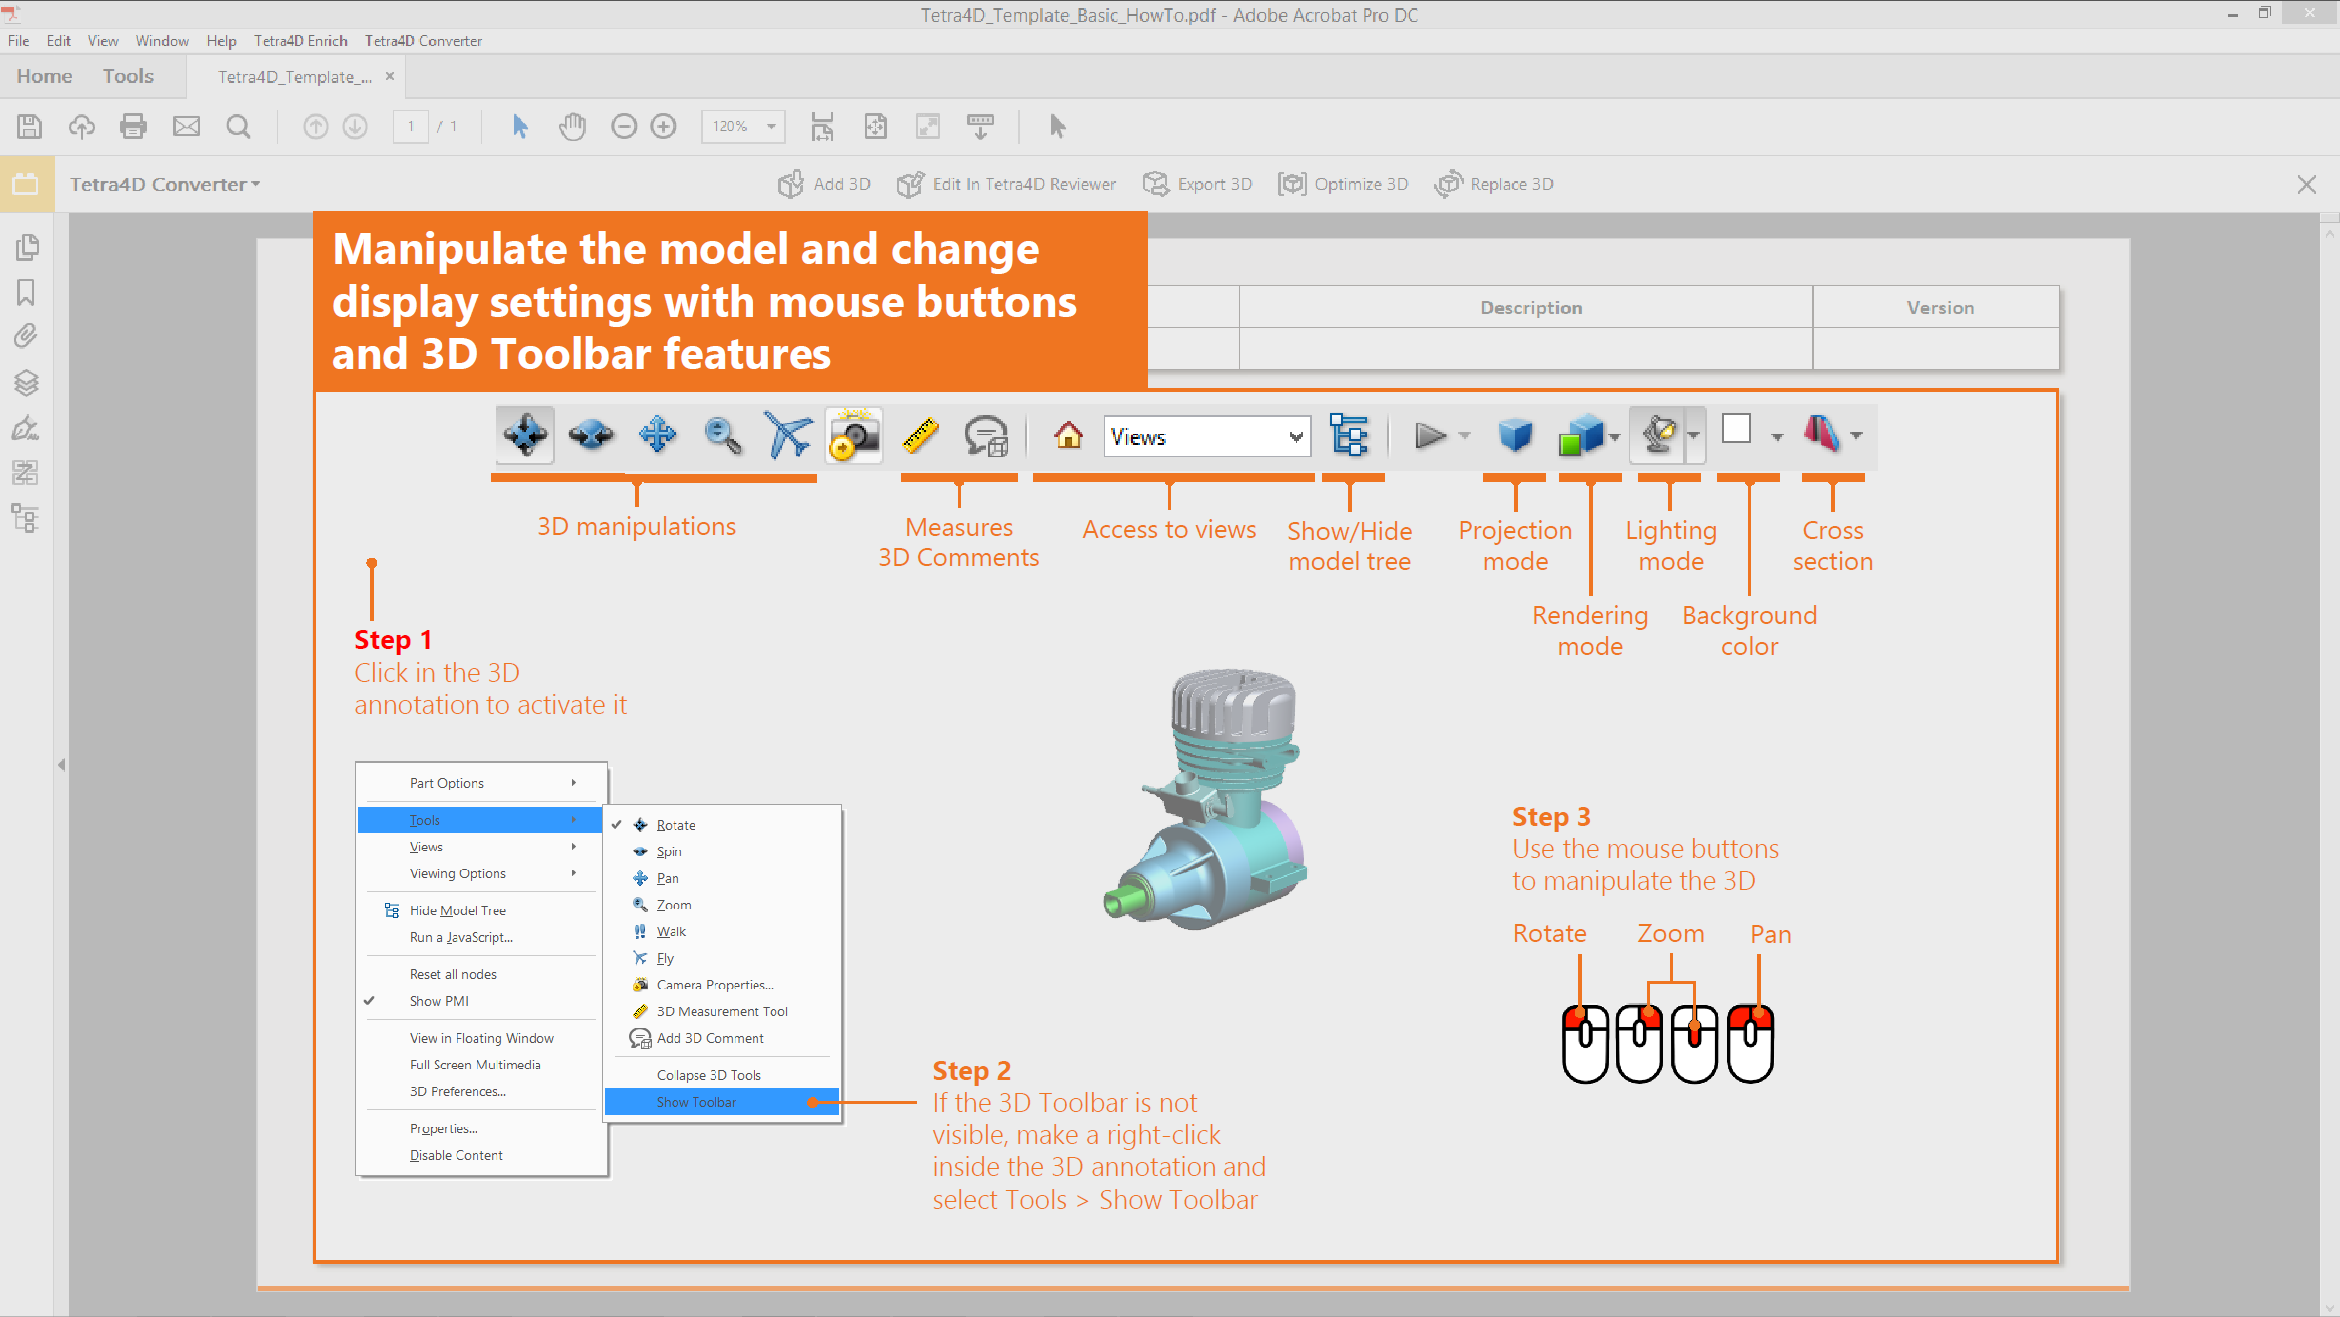Zoom in with the plus circle
This screenshot has width=2340, height=1317.
point(664,126)
